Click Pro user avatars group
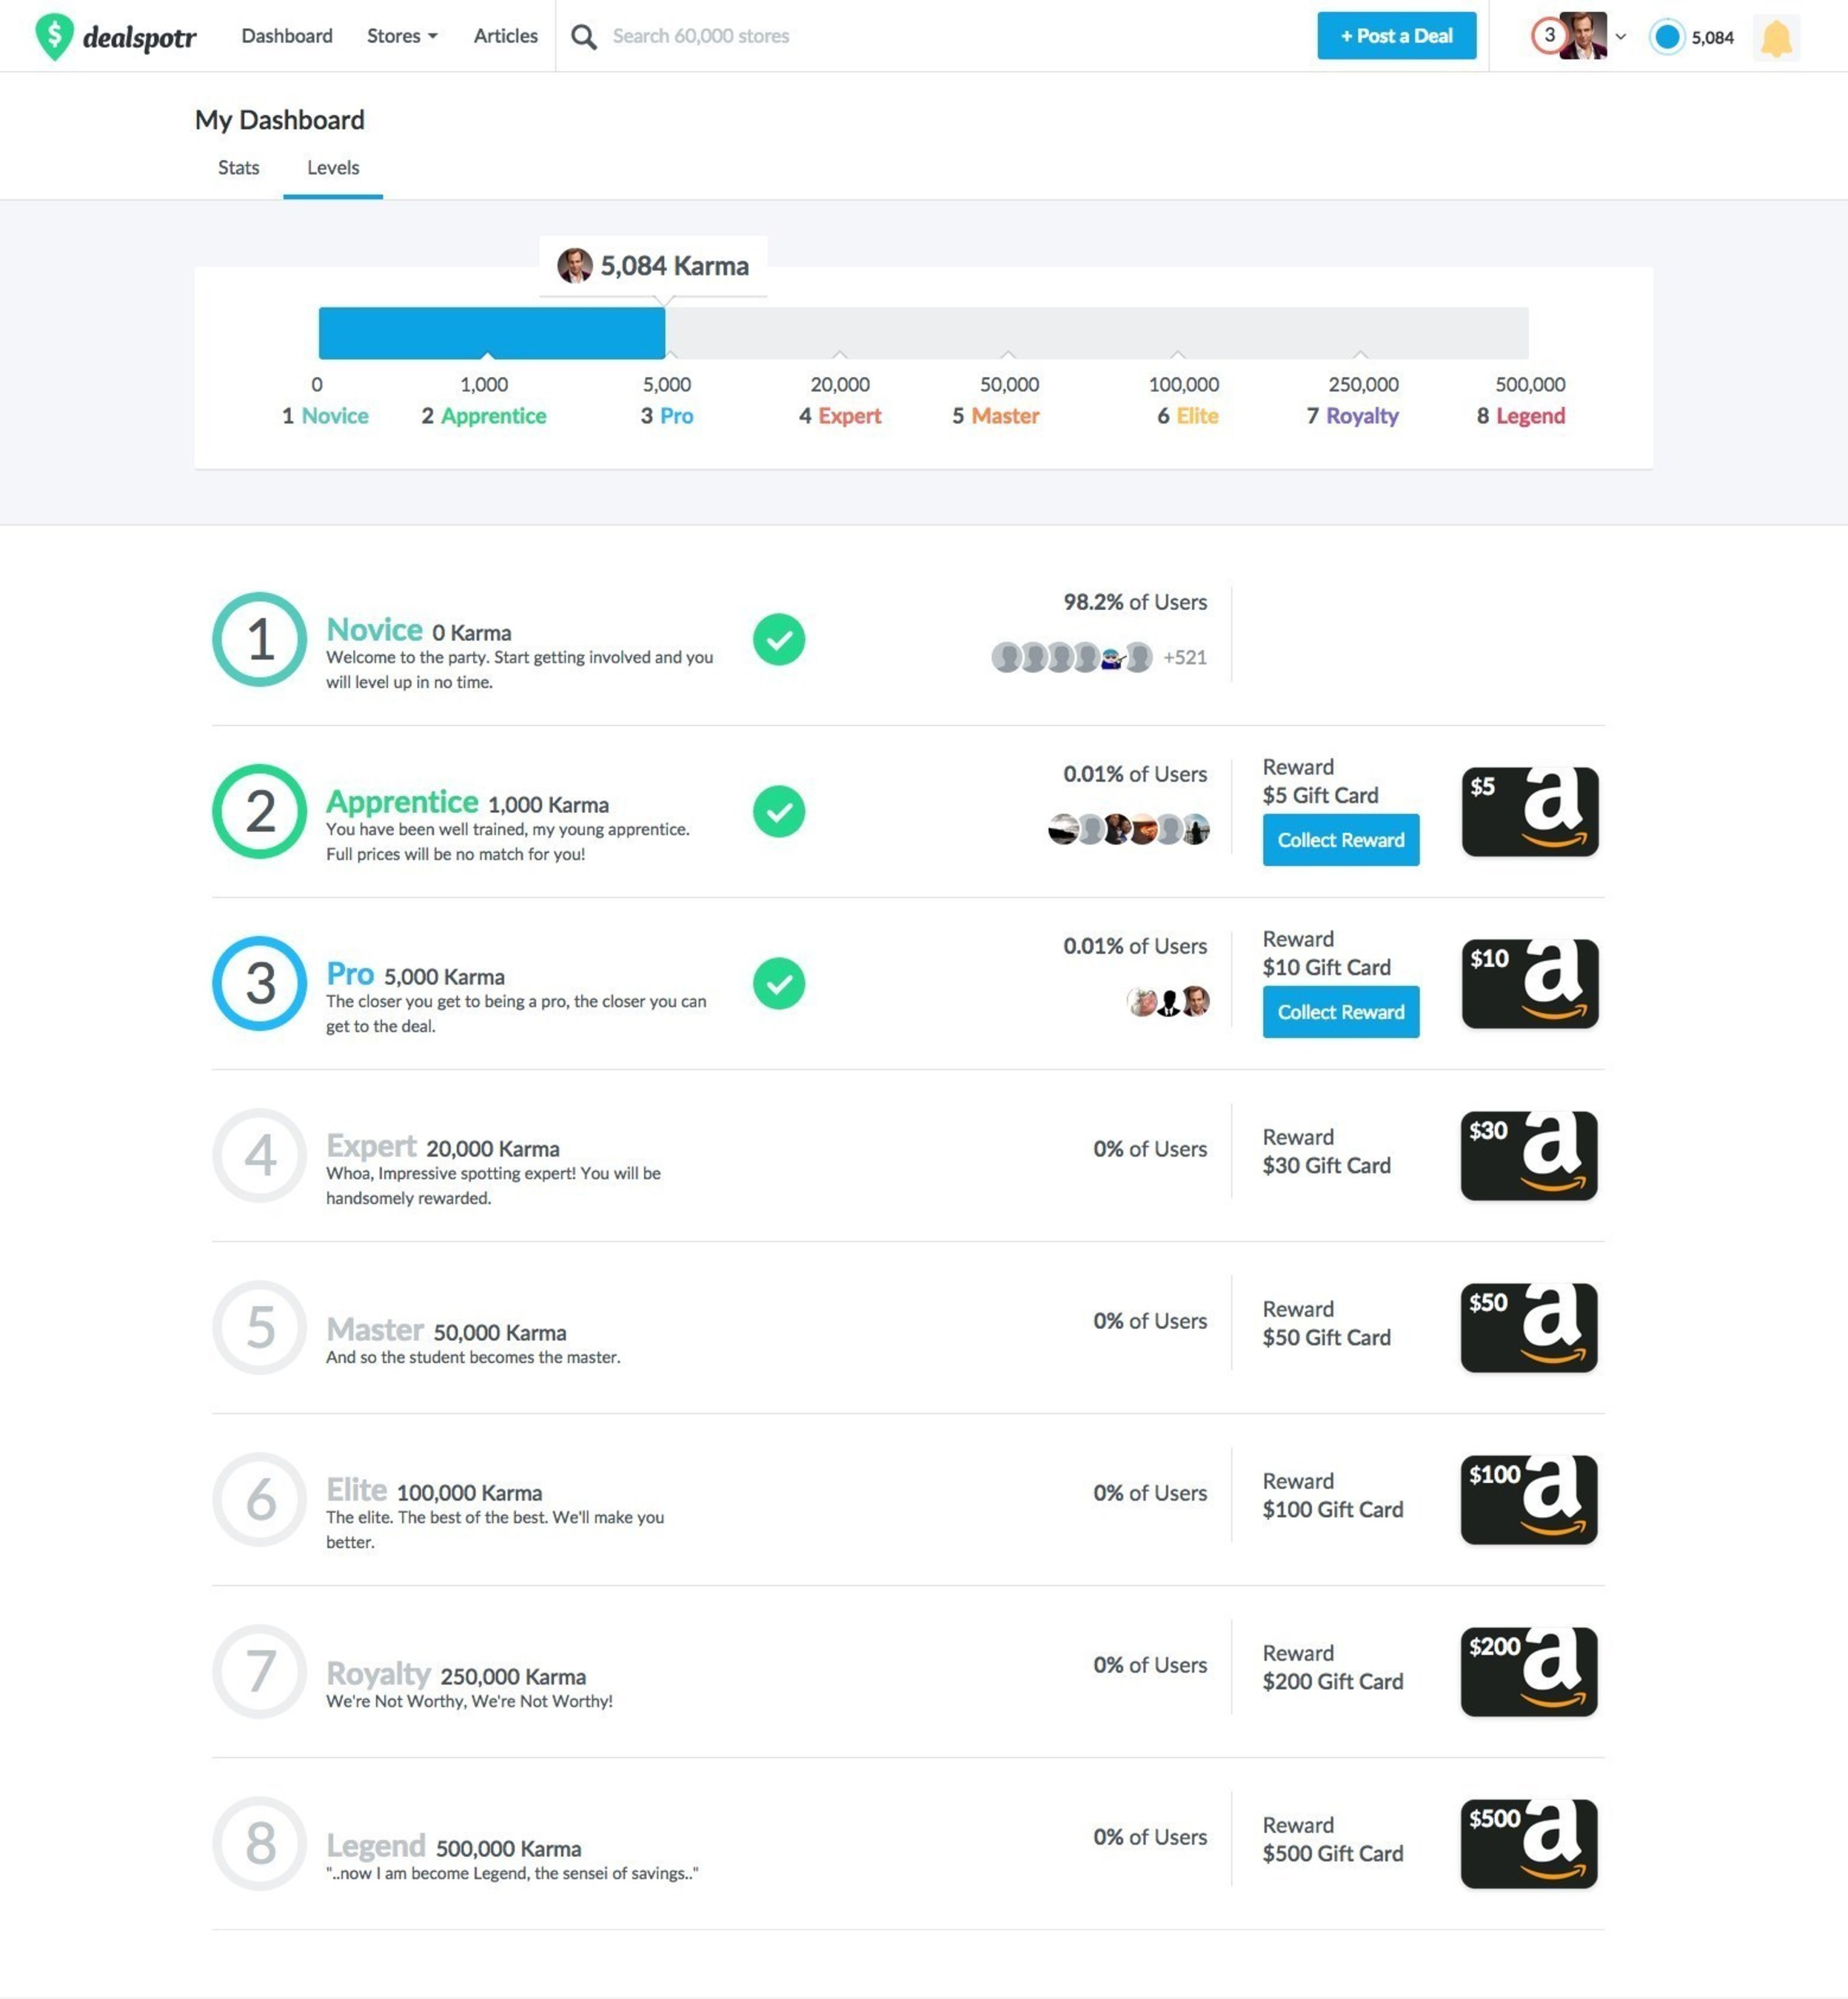 click(x=1168, y=1001)
